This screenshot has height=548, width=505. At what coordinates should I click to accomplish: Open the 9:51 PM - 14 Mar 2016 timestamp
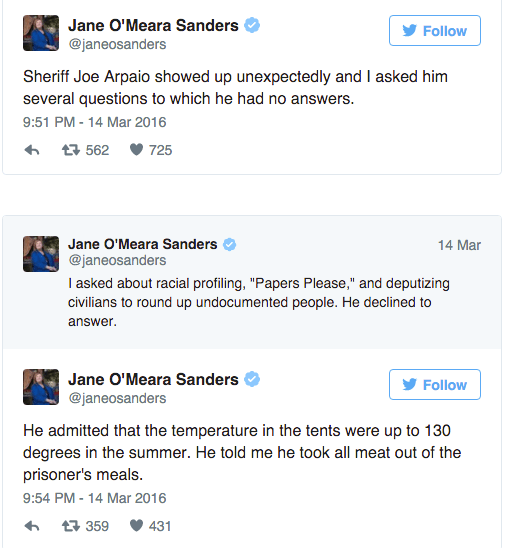[94, 122]
